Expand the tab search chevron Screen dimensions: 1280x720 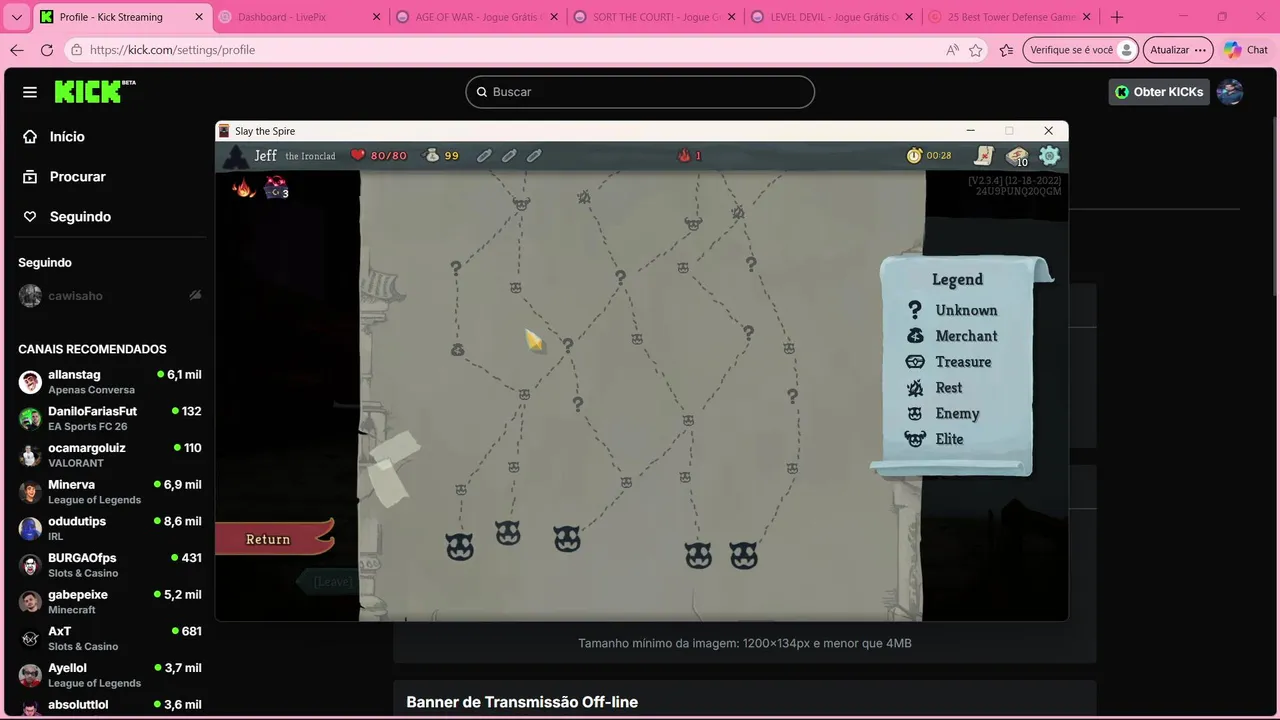16,17
